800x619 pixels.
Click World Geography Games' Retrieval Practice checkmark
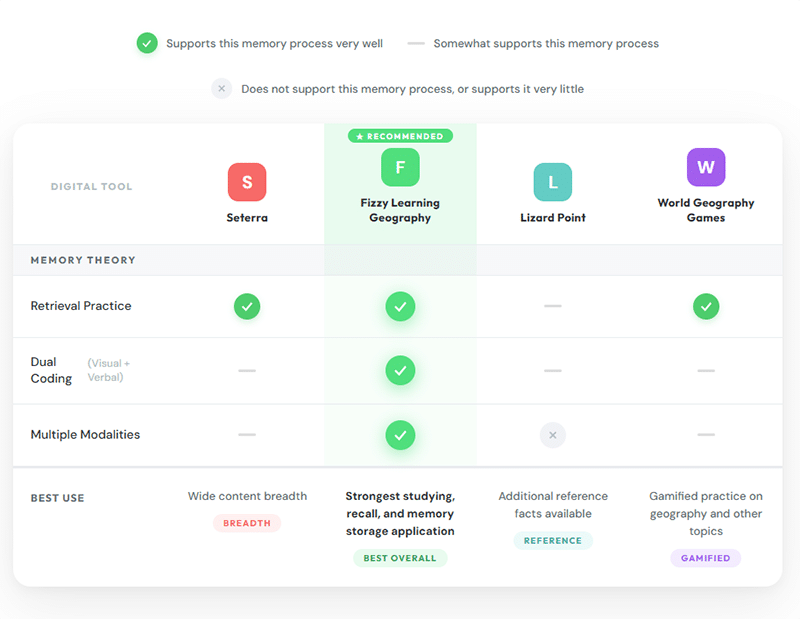point(706,307)
